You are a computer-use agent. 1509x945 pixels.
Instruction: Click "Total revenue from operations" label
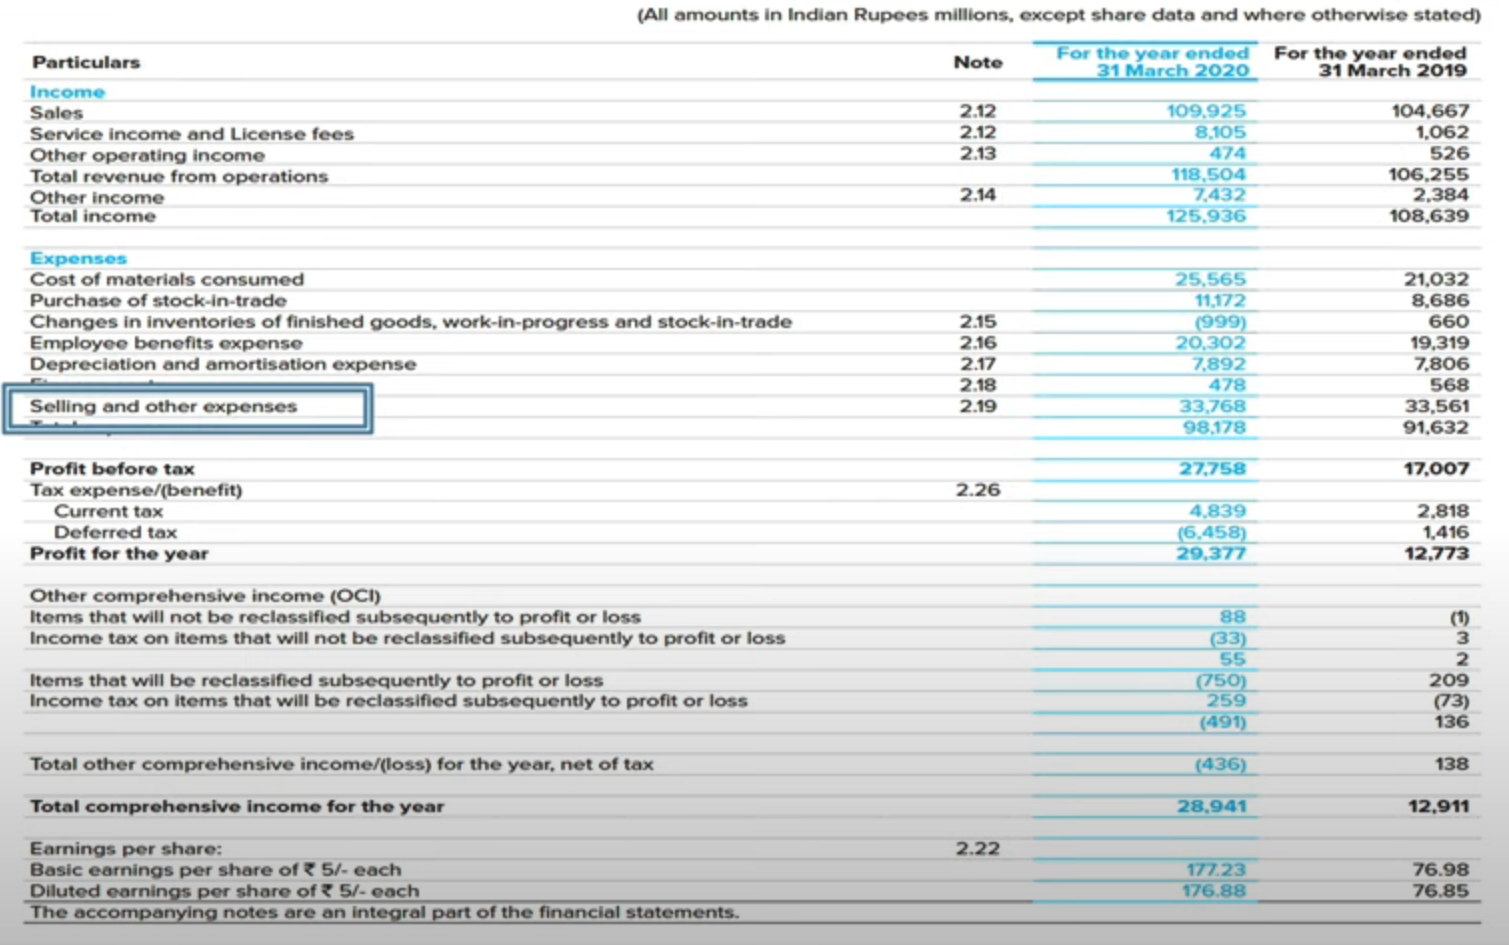(179, 176)
